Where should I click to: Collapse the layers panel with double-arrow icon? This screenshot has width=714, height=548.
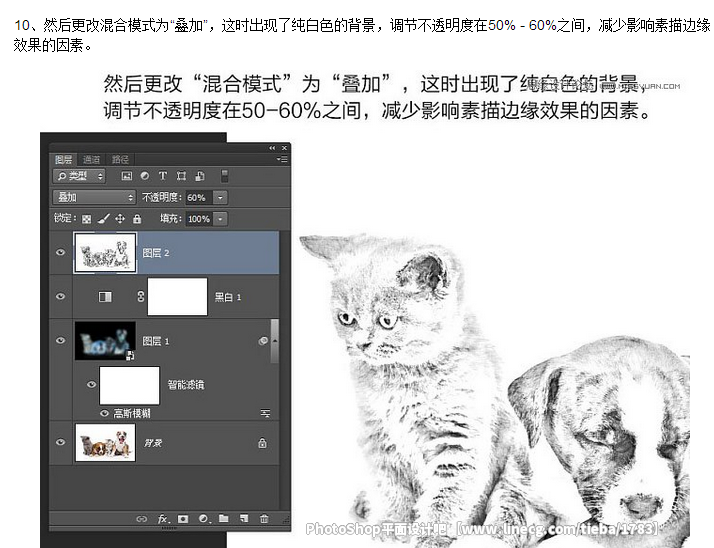[x=272, y=148]
